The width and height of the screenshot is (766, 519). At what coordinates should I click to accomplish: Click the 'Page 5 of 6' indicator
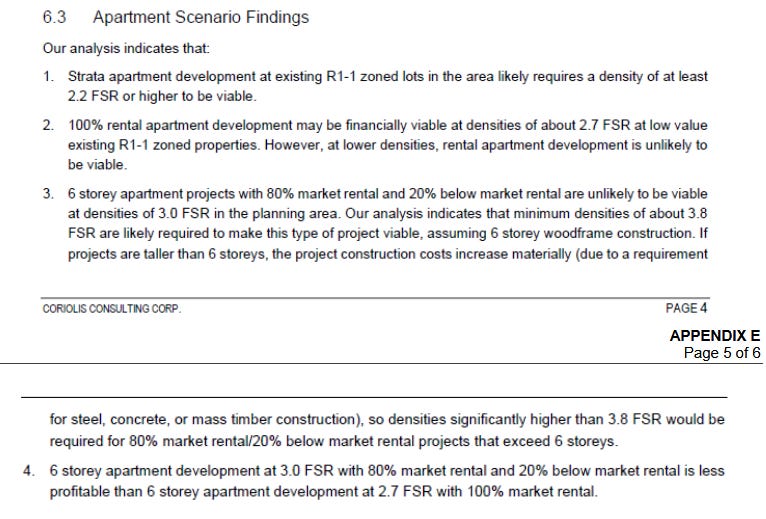[x=722, y=353]
